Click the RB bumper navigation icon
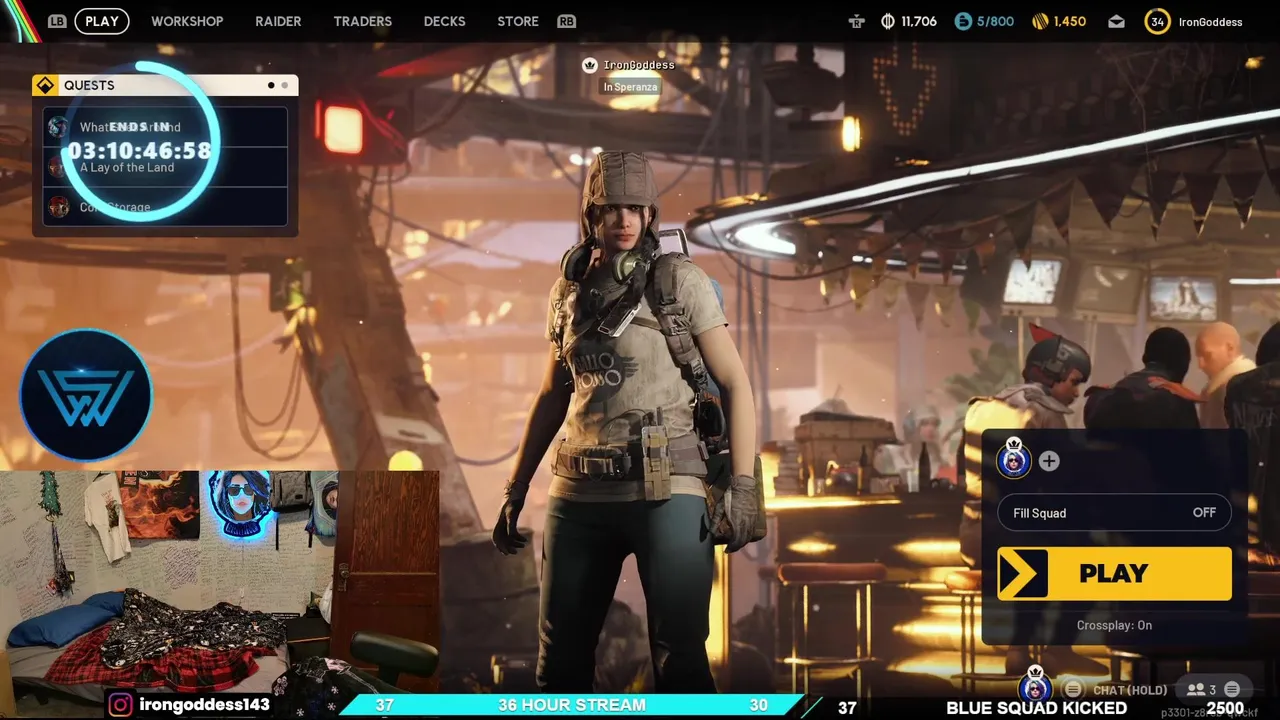Image resolution: width=1280 pixels, height=720 pixels. 567,21
